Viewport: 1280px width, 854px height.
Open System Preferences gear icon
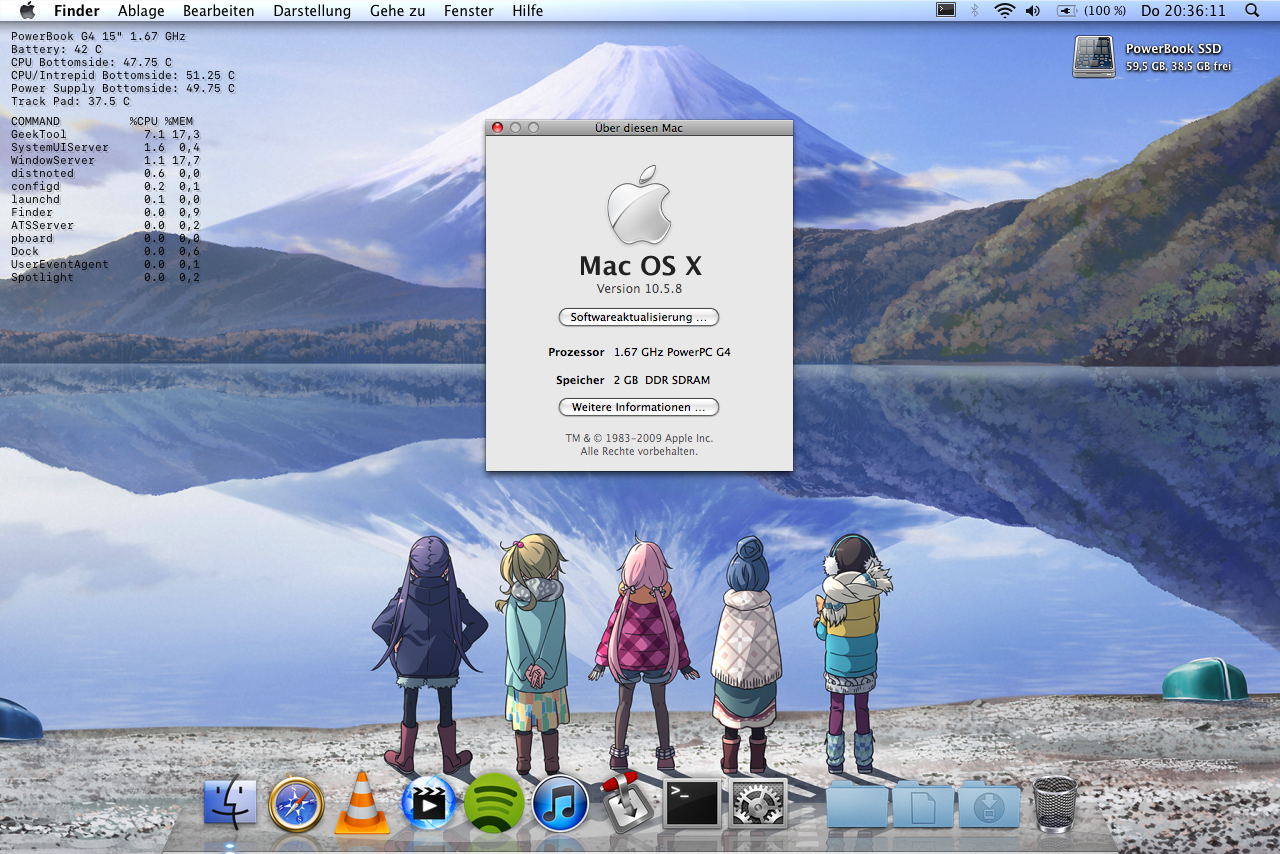coord(759,803)
